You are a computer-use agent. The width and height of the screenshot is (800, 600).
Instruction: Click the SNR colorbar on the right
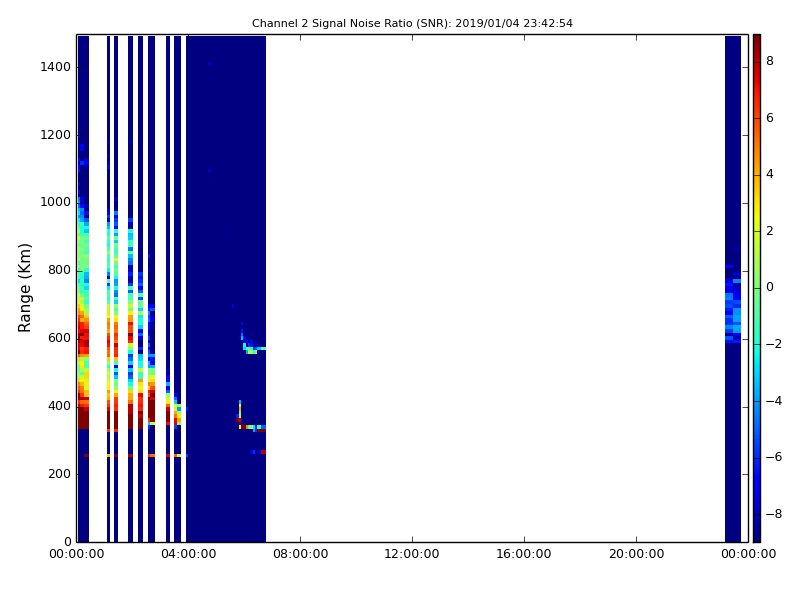click(757, 288)
